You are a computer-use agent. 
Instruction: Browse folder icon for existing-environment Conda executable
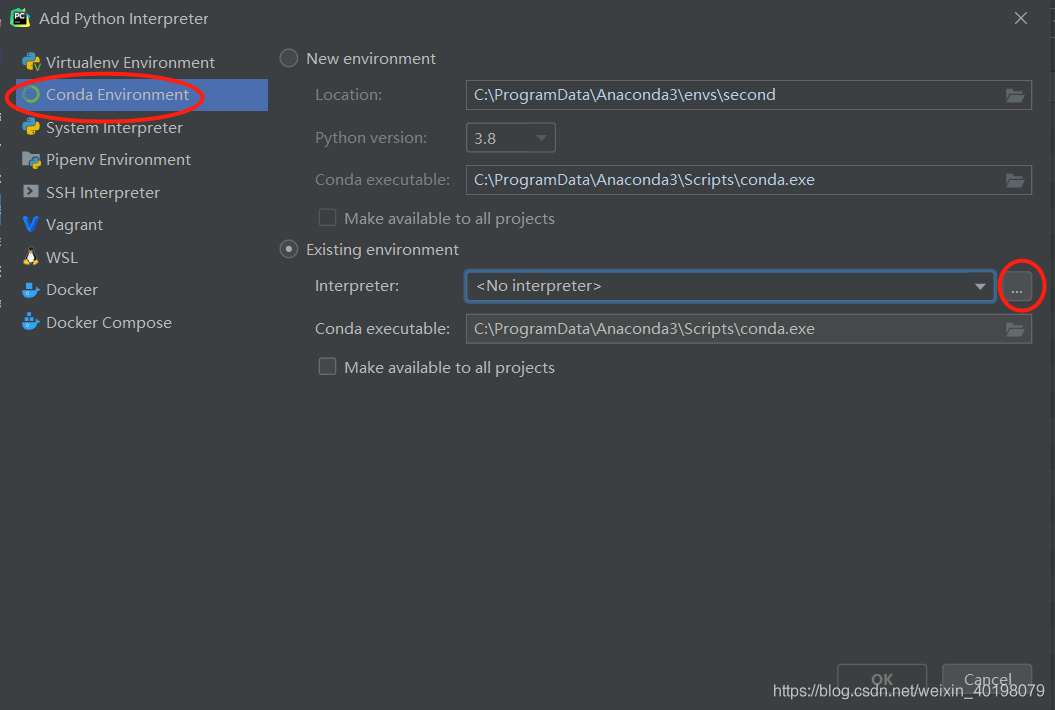1015,330
